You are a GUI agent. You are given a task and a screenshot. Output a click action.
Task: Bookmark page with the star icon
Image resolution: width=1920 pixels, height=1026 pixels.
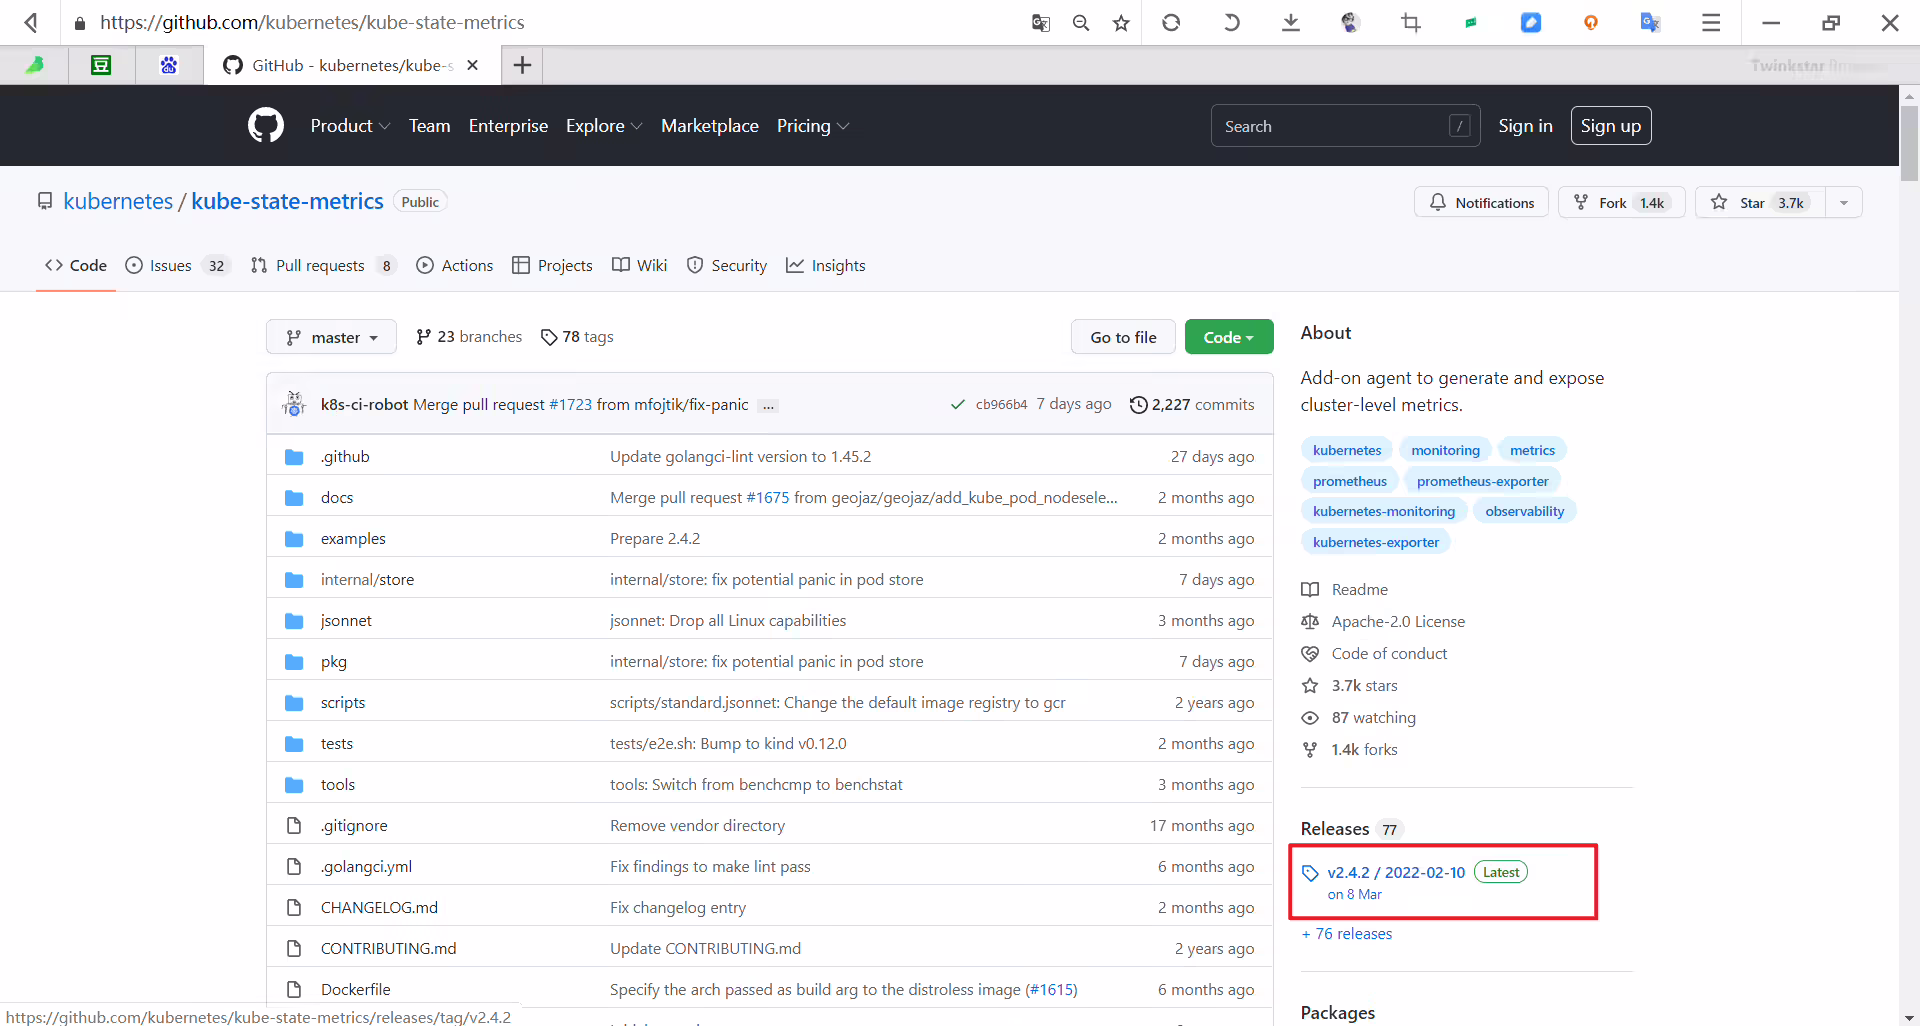tap(1121, 22)
